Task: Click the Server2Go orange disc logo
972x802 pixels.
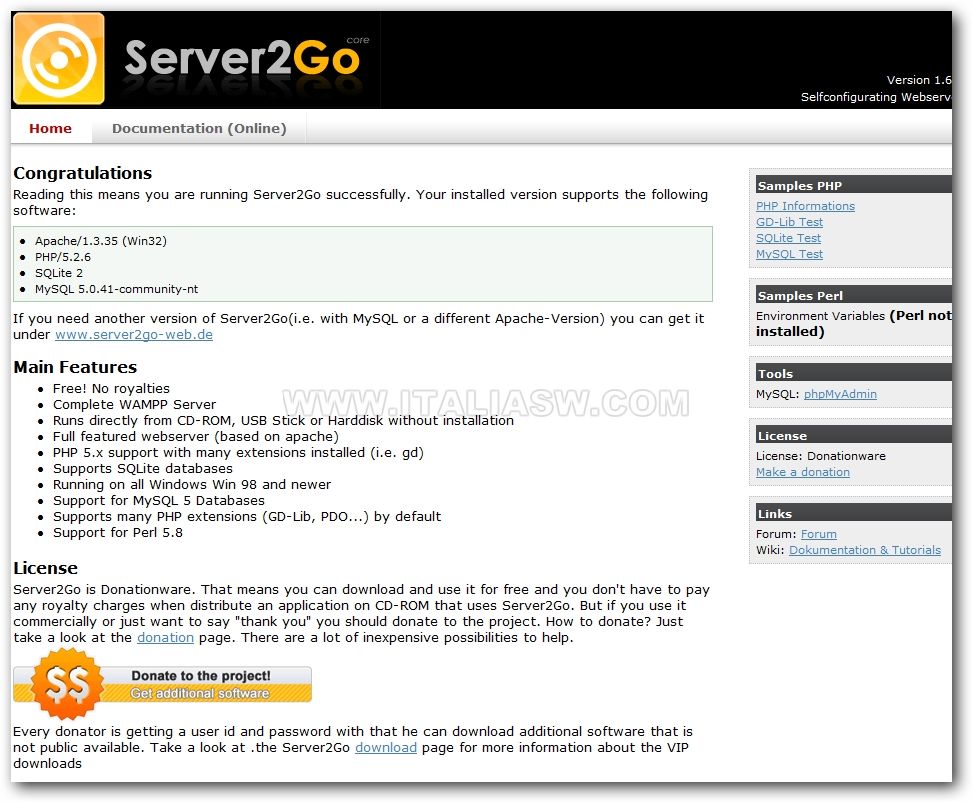Action: [59, 59]
